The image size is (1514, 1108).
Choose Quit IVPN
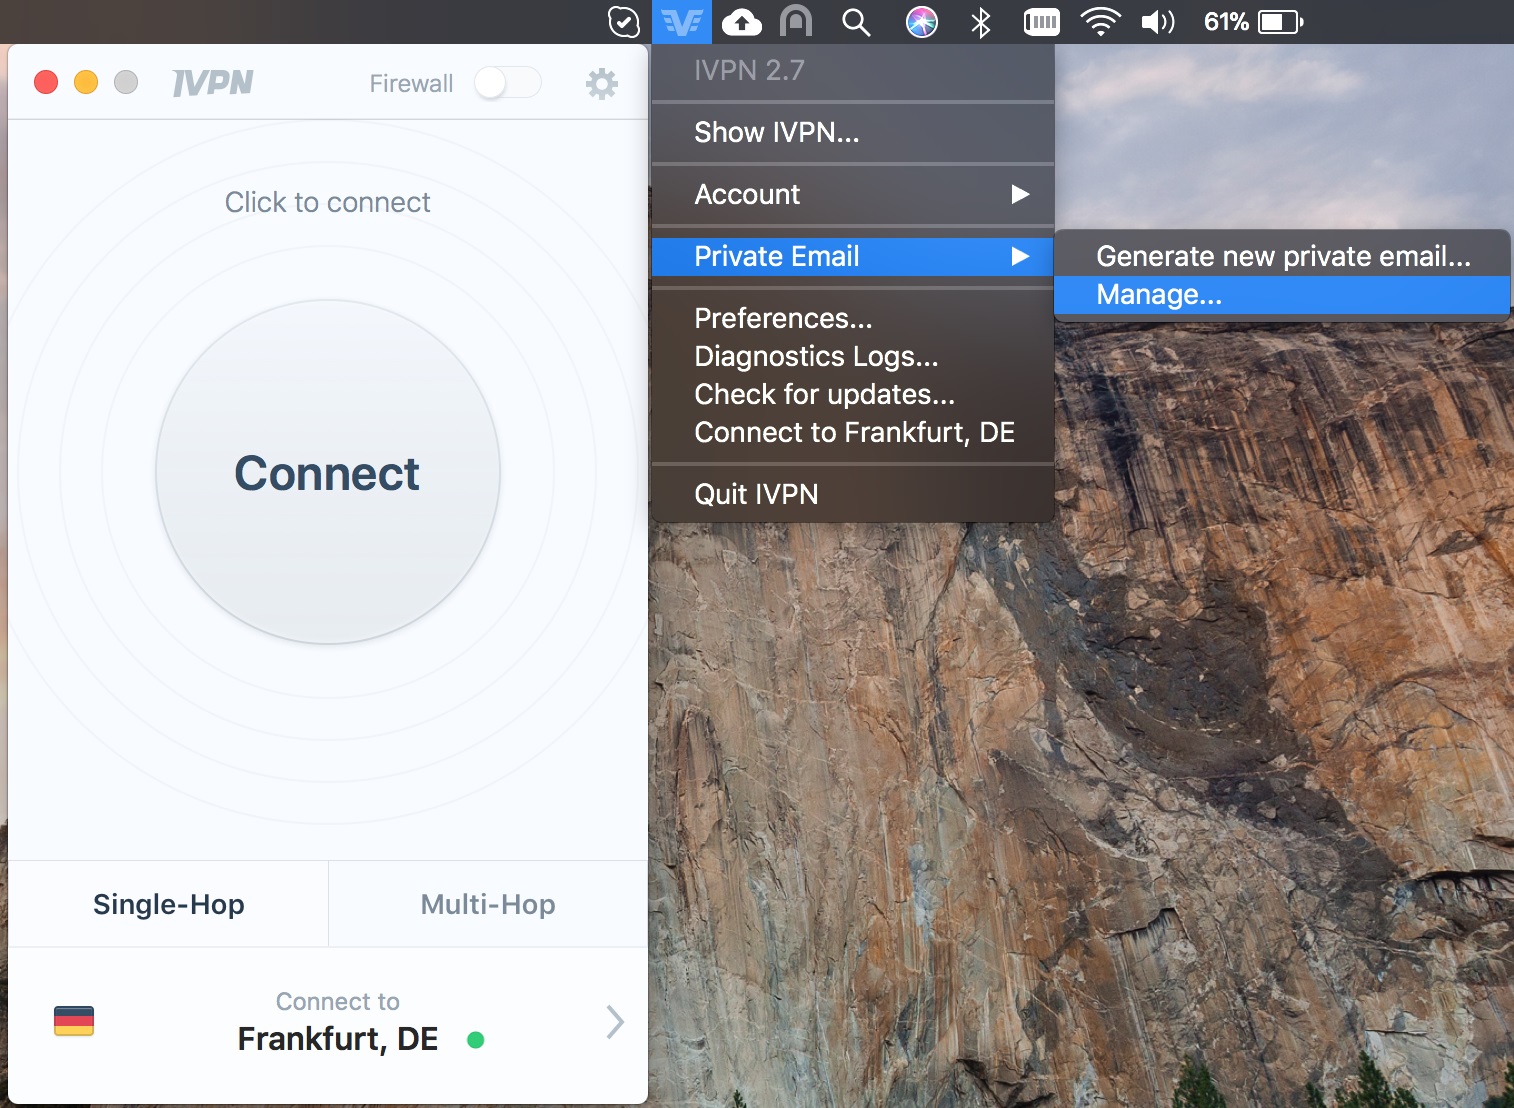click(x=852, y=494)
